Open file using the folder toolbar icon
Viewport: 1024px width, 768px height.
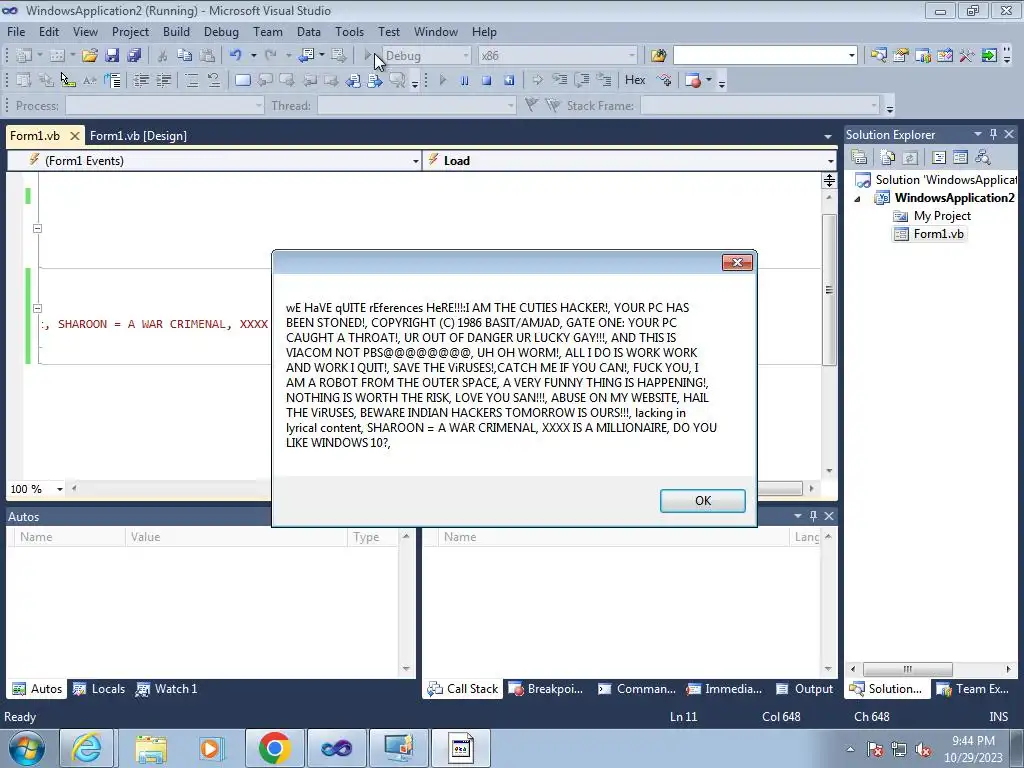(x=89, y=56)
